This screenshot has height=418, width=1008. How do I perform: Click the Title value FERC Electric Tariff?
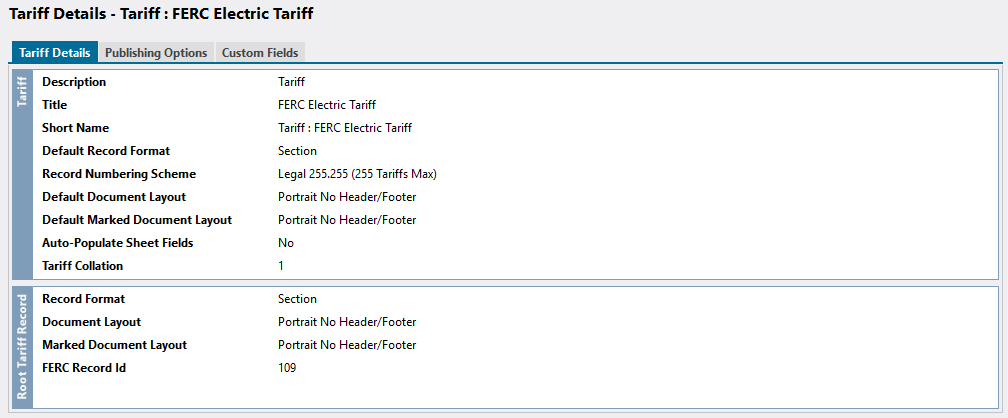(327, 105)
